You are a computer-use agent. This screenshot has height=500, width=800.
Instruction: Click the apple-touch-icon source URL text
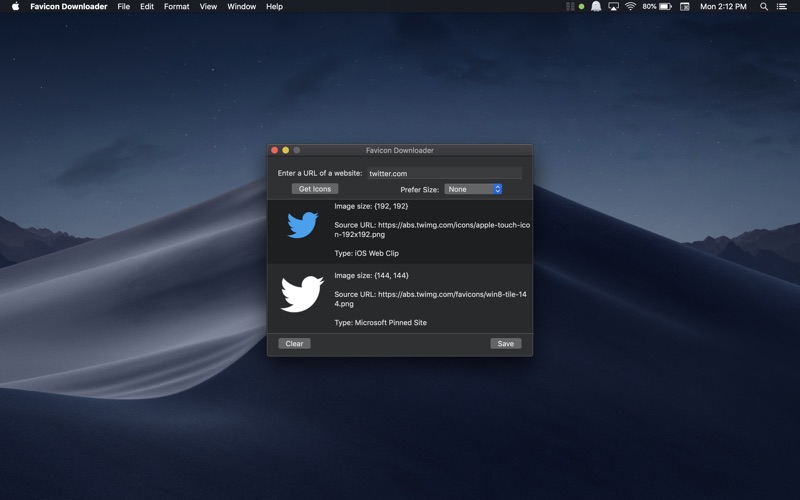coord(432,230)
